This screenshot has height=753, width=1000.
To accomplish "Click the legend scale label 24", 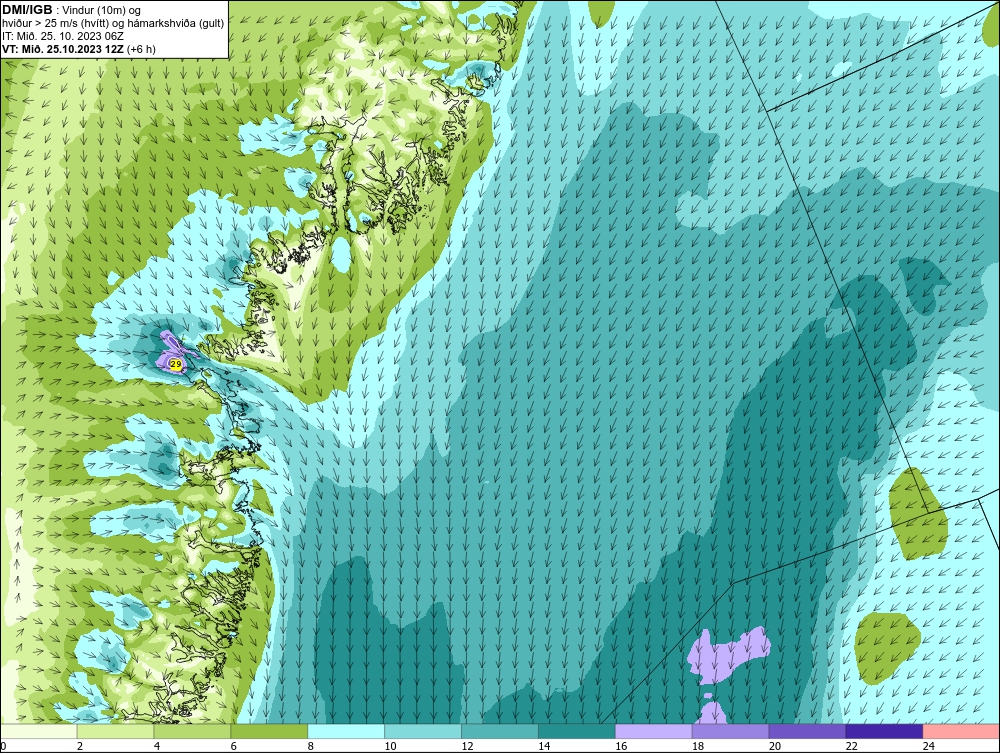I will click(929, 746).
